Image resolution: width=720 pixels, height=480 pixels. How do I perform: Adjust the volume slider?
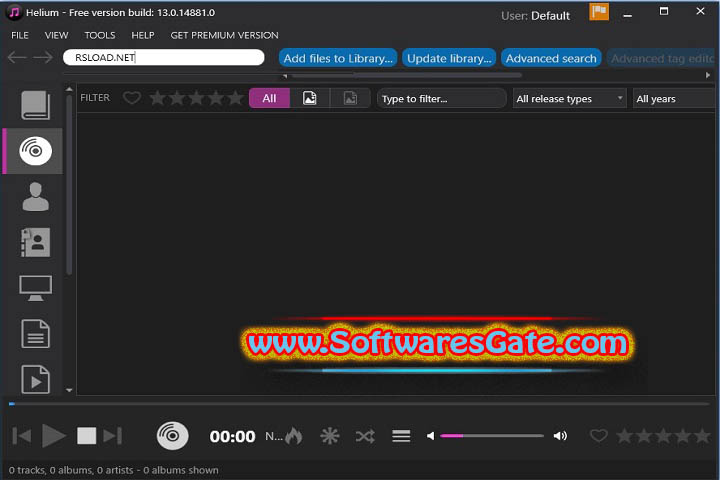(x=492, y=435)
